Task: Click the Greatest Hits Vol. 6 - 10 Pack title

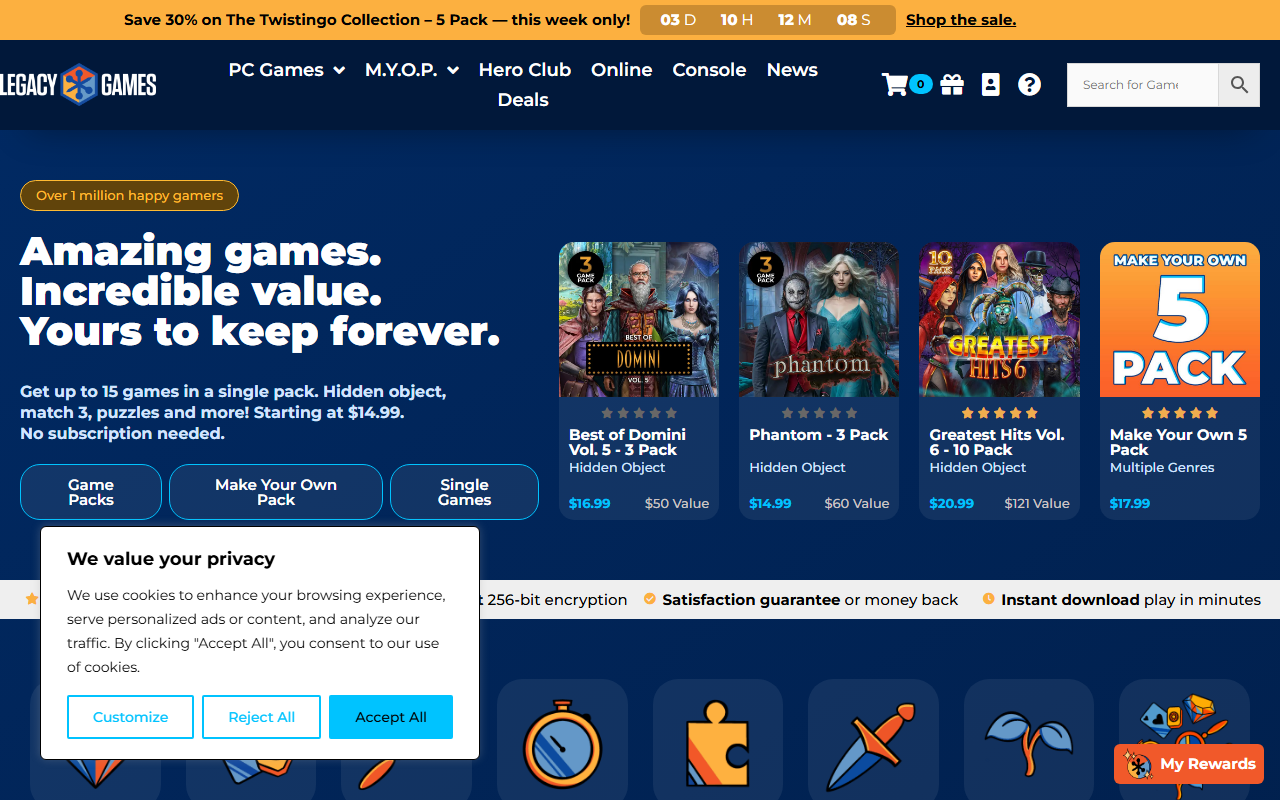Action: coord(997,442)
